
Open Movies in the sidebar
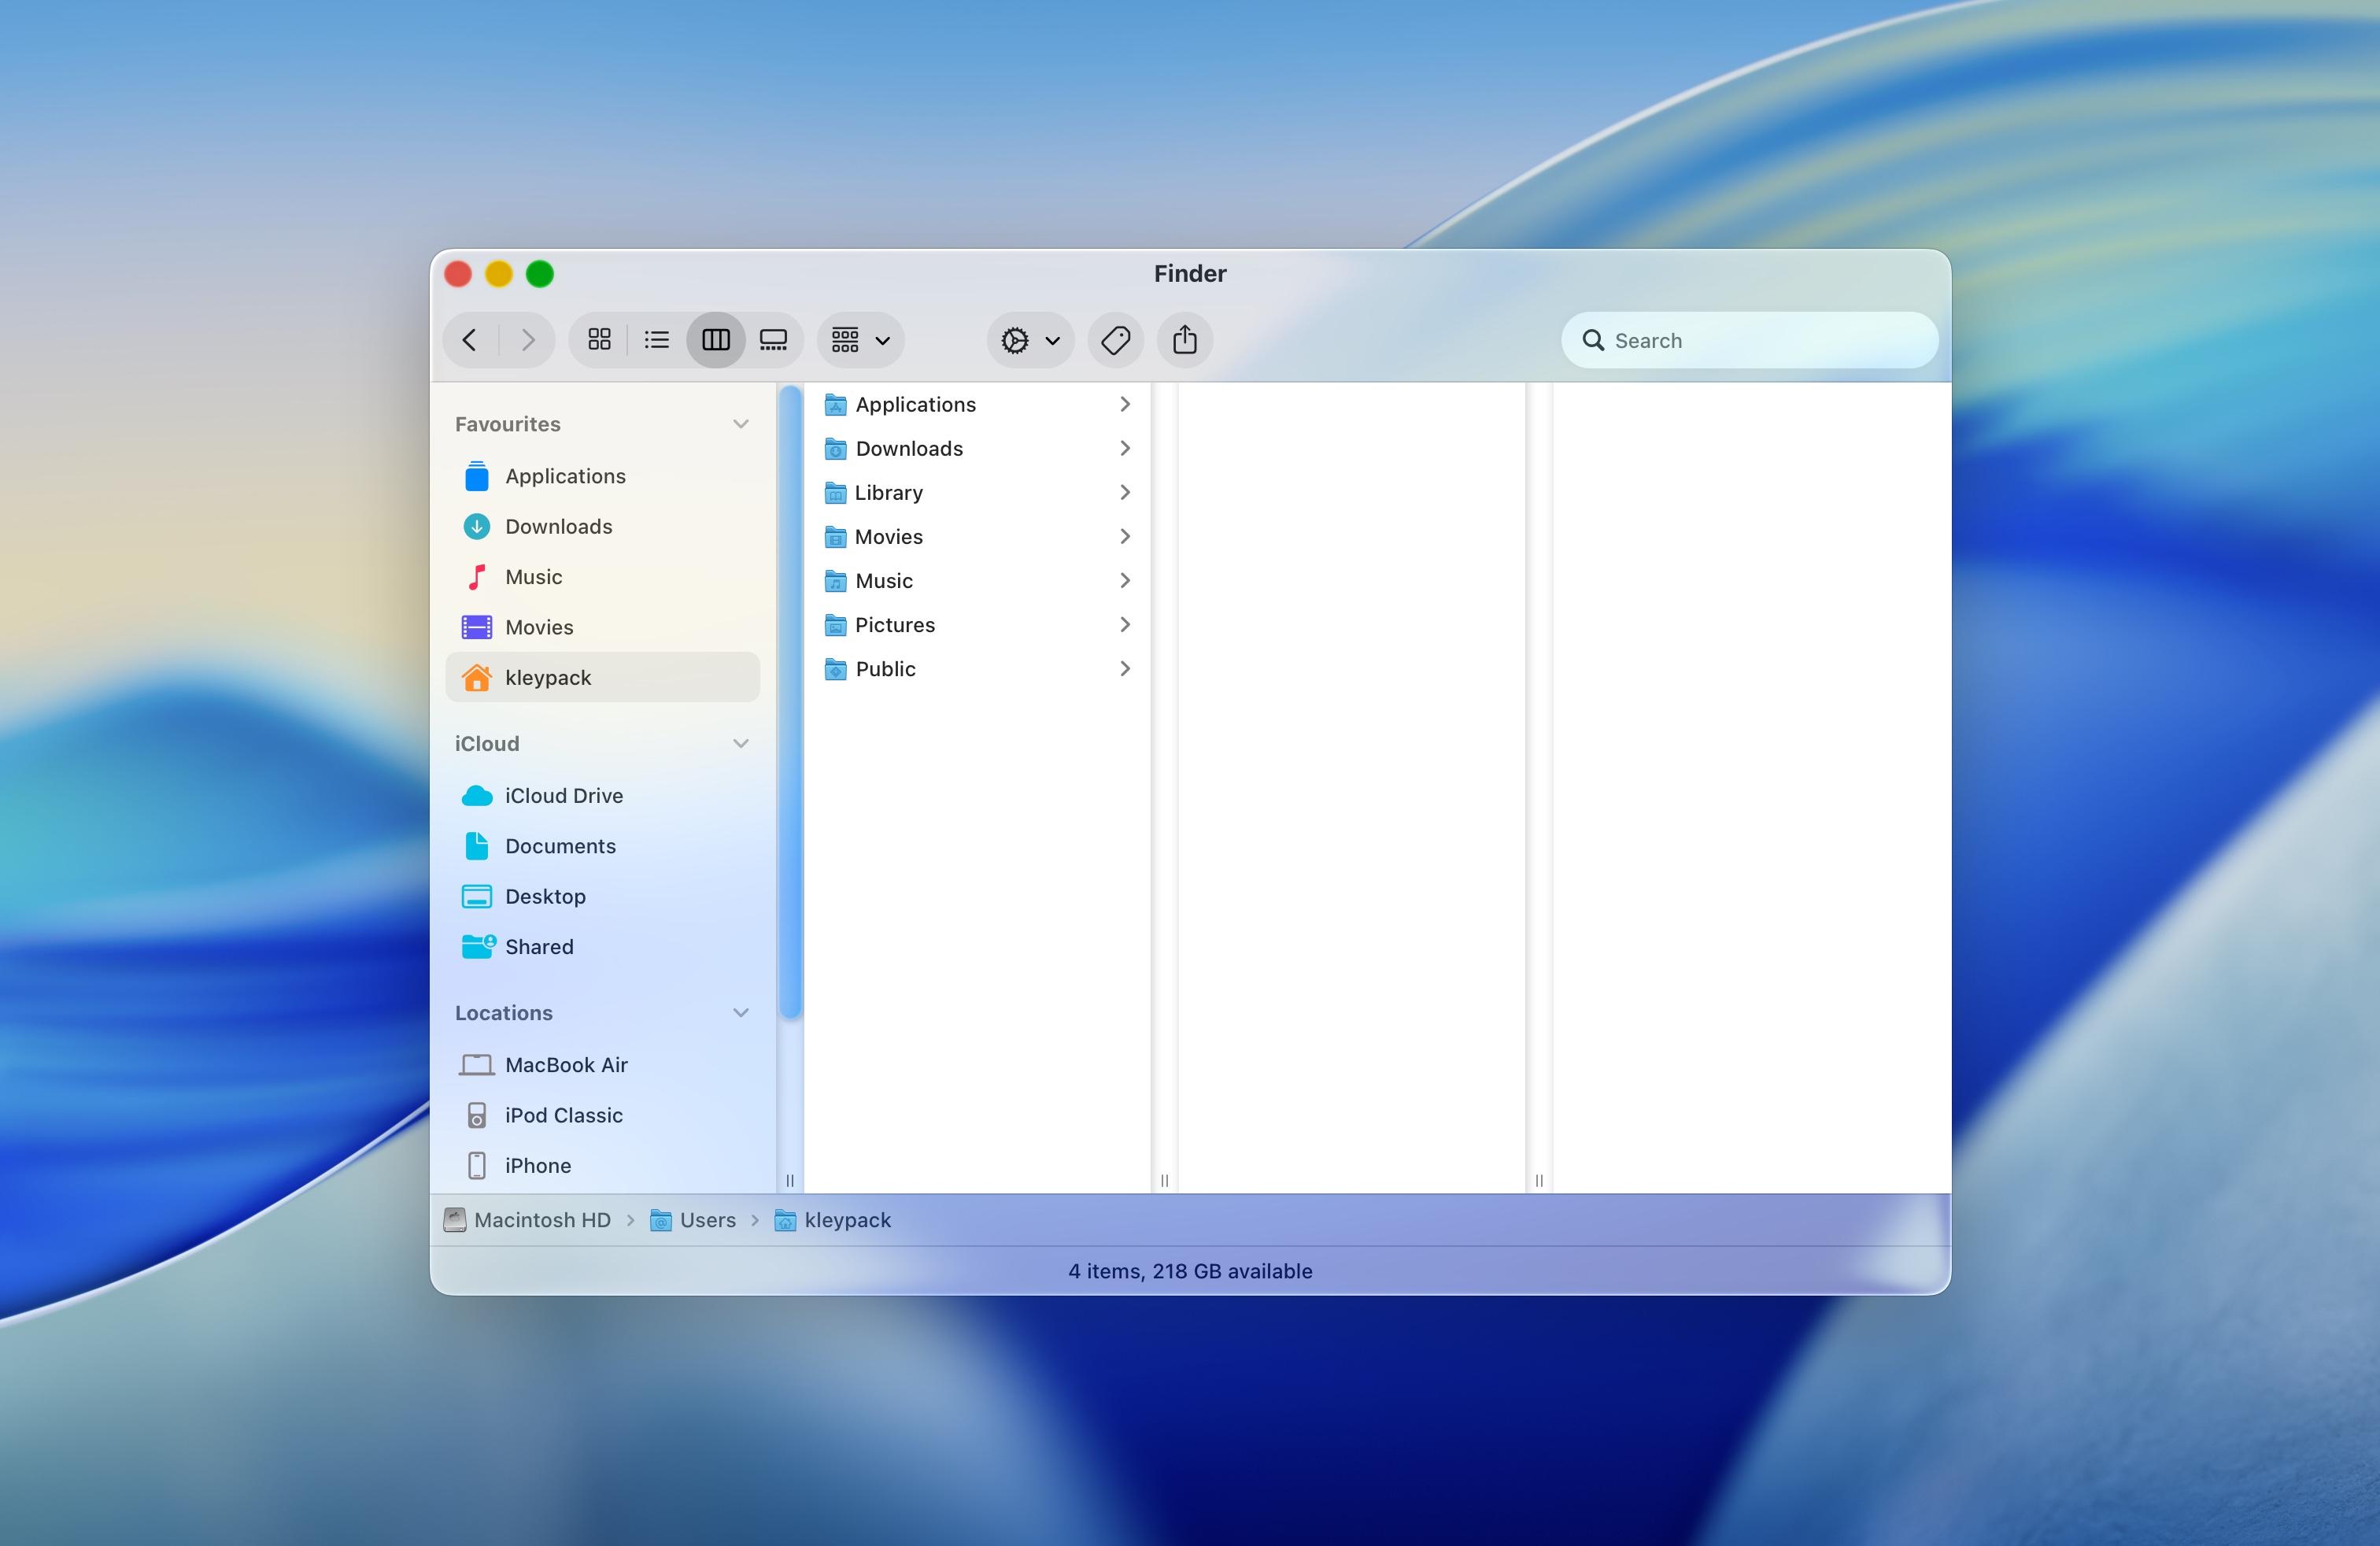[603, 627]
